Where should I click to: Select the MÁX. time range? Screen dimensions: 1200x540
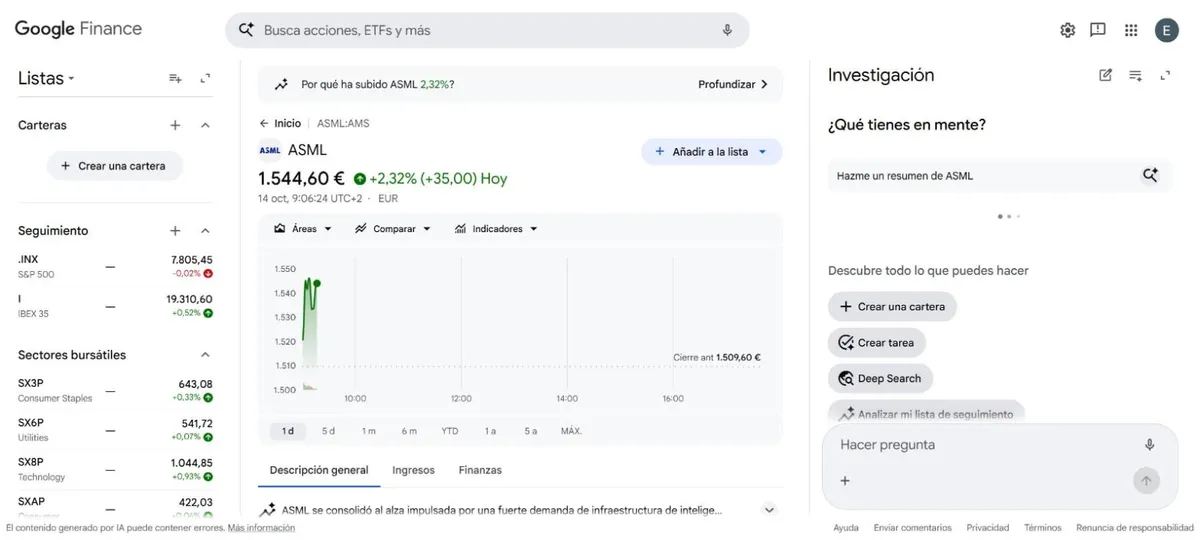[571, 431]
